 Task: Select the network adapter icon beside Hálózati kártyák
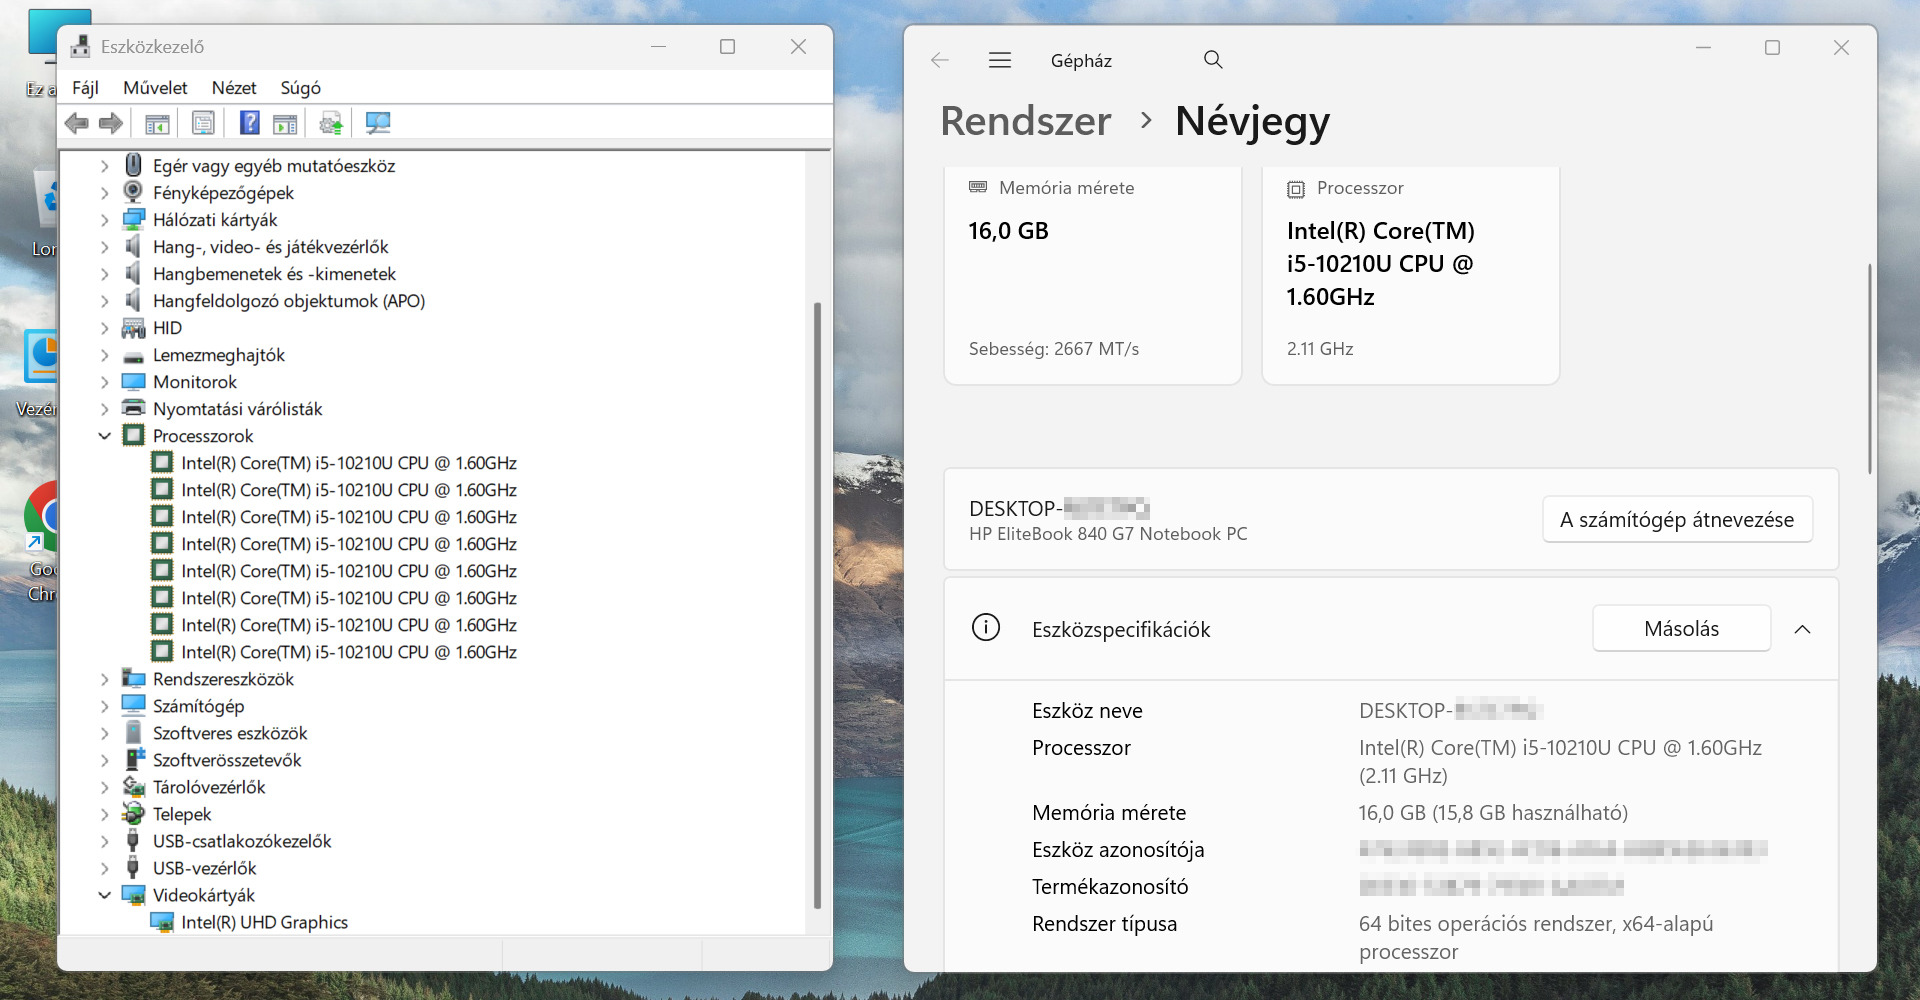pyautogui.click(x=133, y=219)
